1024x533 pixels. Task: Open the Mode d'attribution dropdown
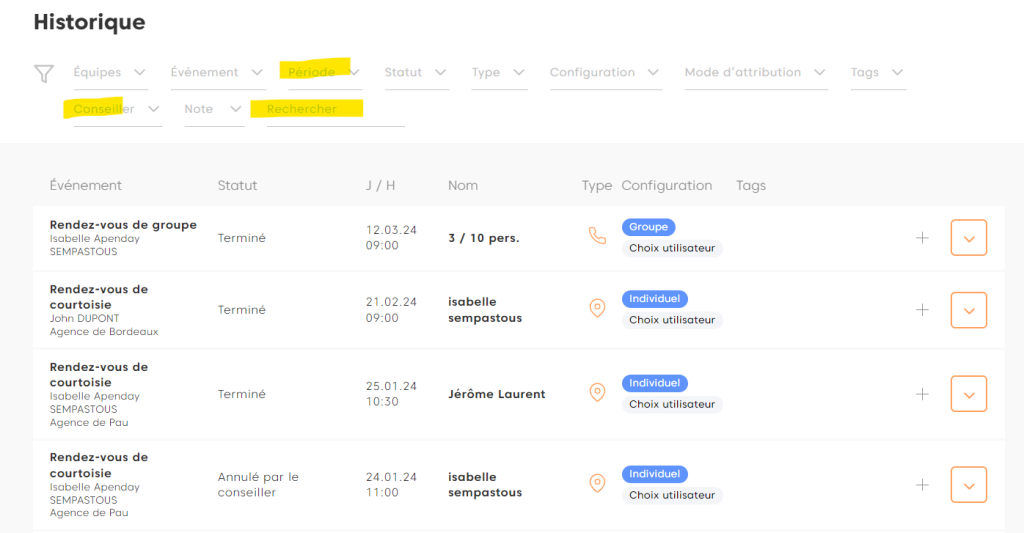[x=755, y=73]
